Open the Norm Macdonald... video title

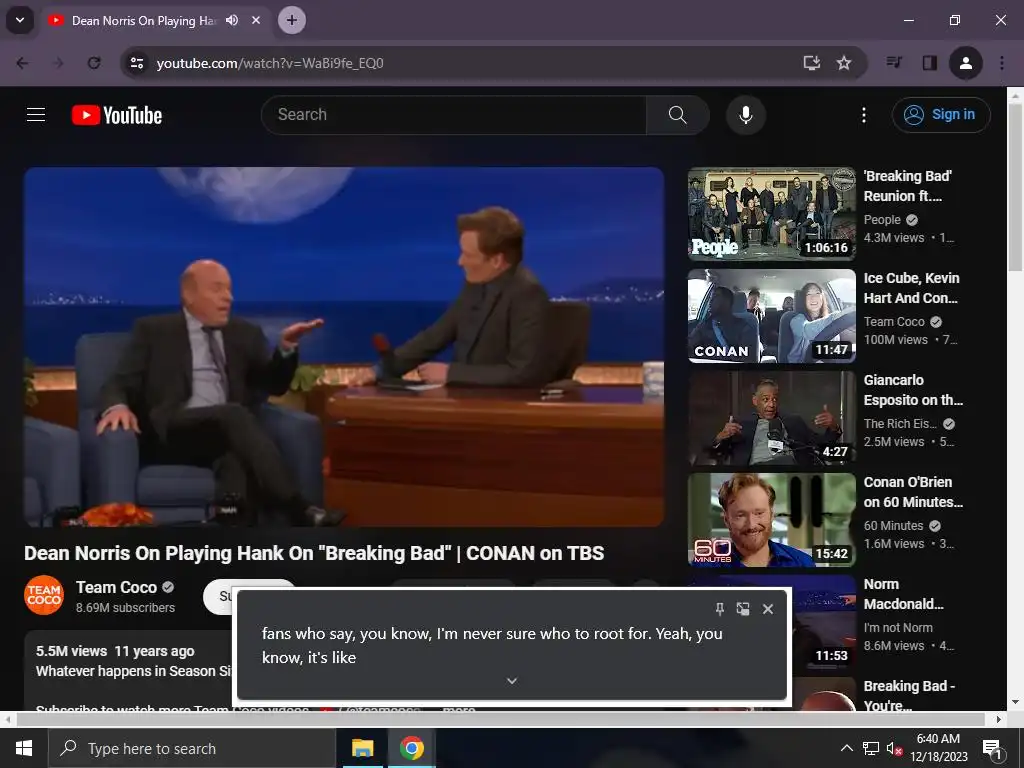point(903,594)
